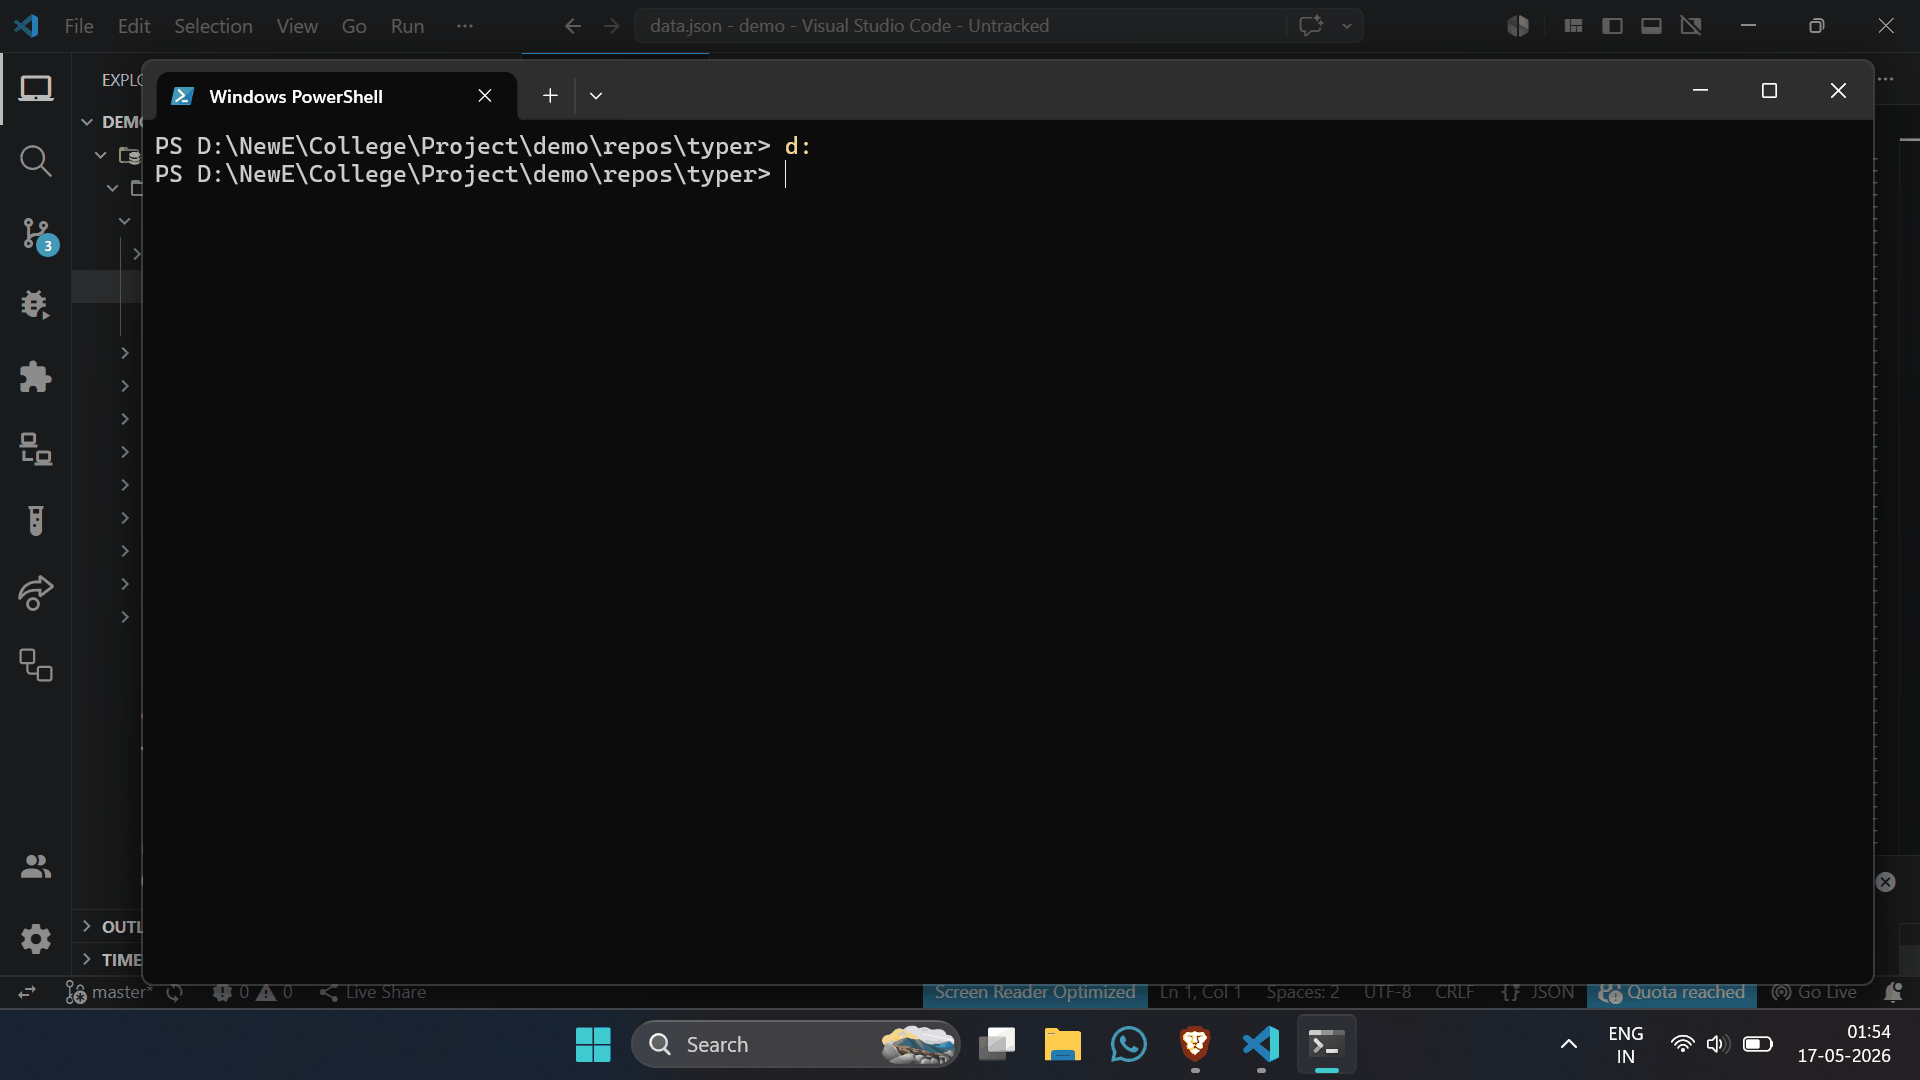The width and height of the screenshot is (1920, 1080).
Task: Open File Explorer from the taskbar
Action: (1062, 1045)
